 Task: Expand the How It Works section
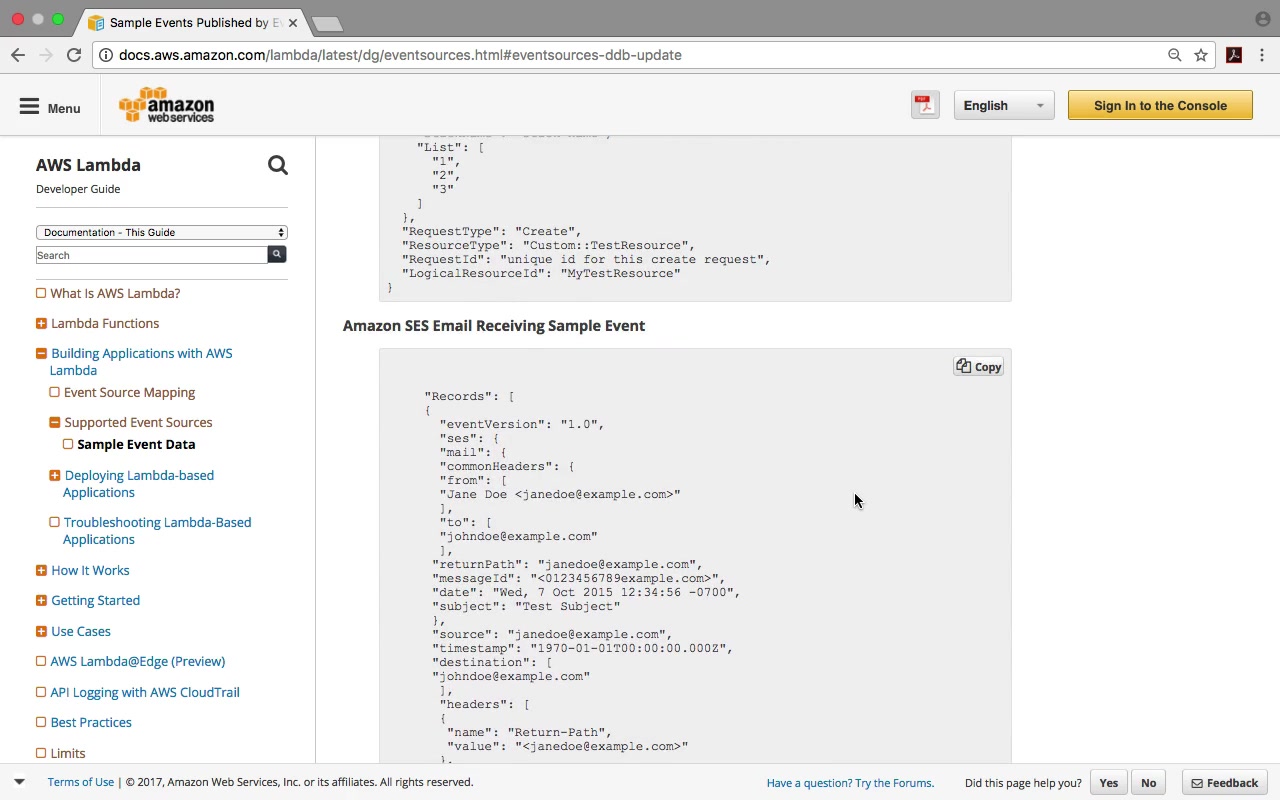[x=41, y=570]
